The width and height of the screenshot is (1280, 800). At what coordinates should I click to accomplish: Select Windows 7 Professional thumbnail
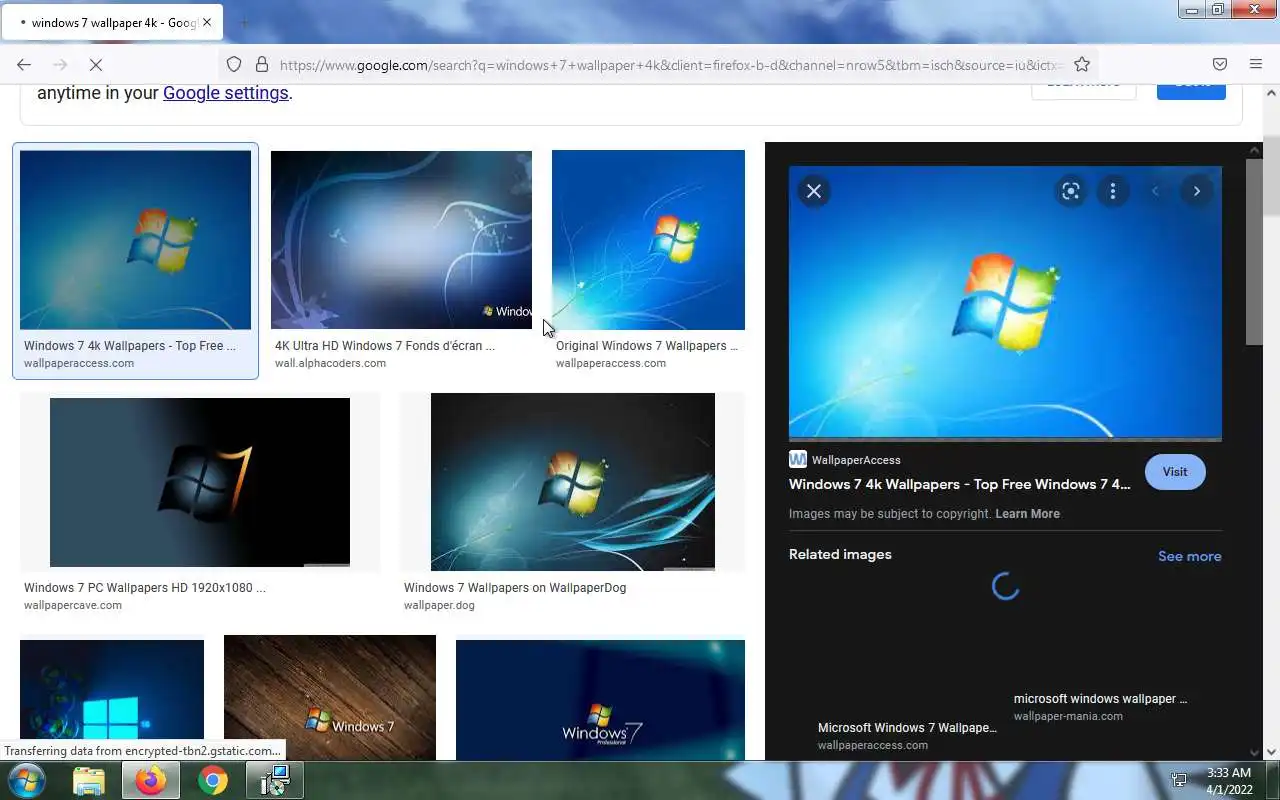tap(600, 700)
